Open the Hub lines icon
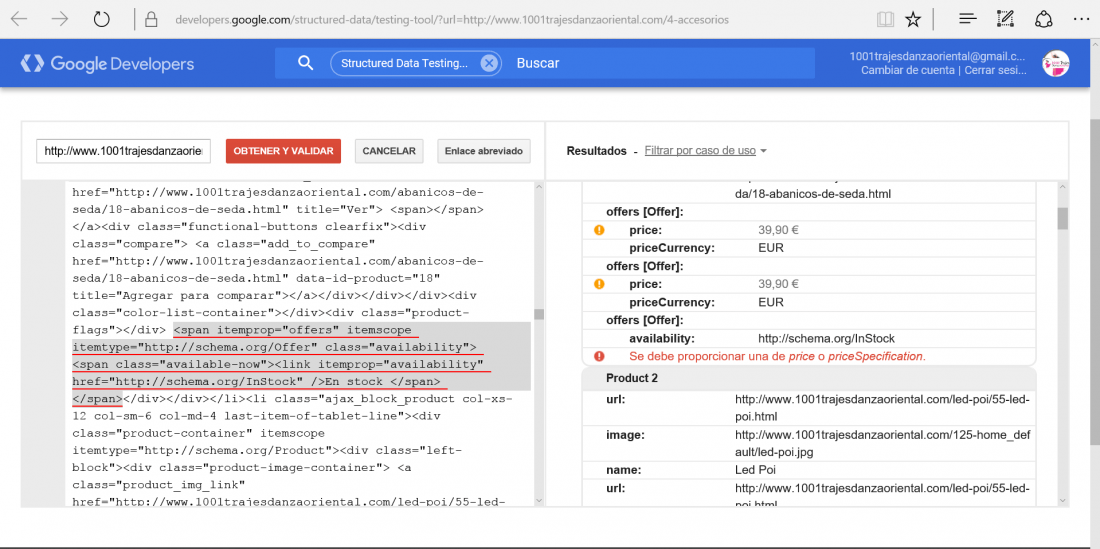Image resolution: width=1100 pixels, height=549 pixels. pyautogui.click(x=967, y=20)
